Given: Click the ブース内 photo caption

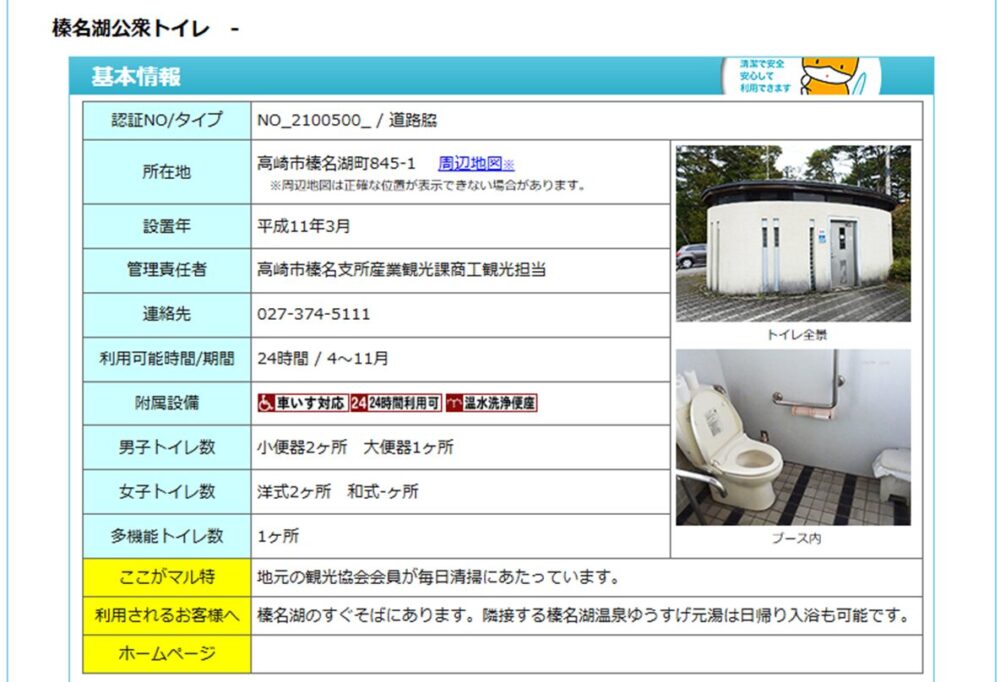Looking at the screenshot, I should (796, 539).
